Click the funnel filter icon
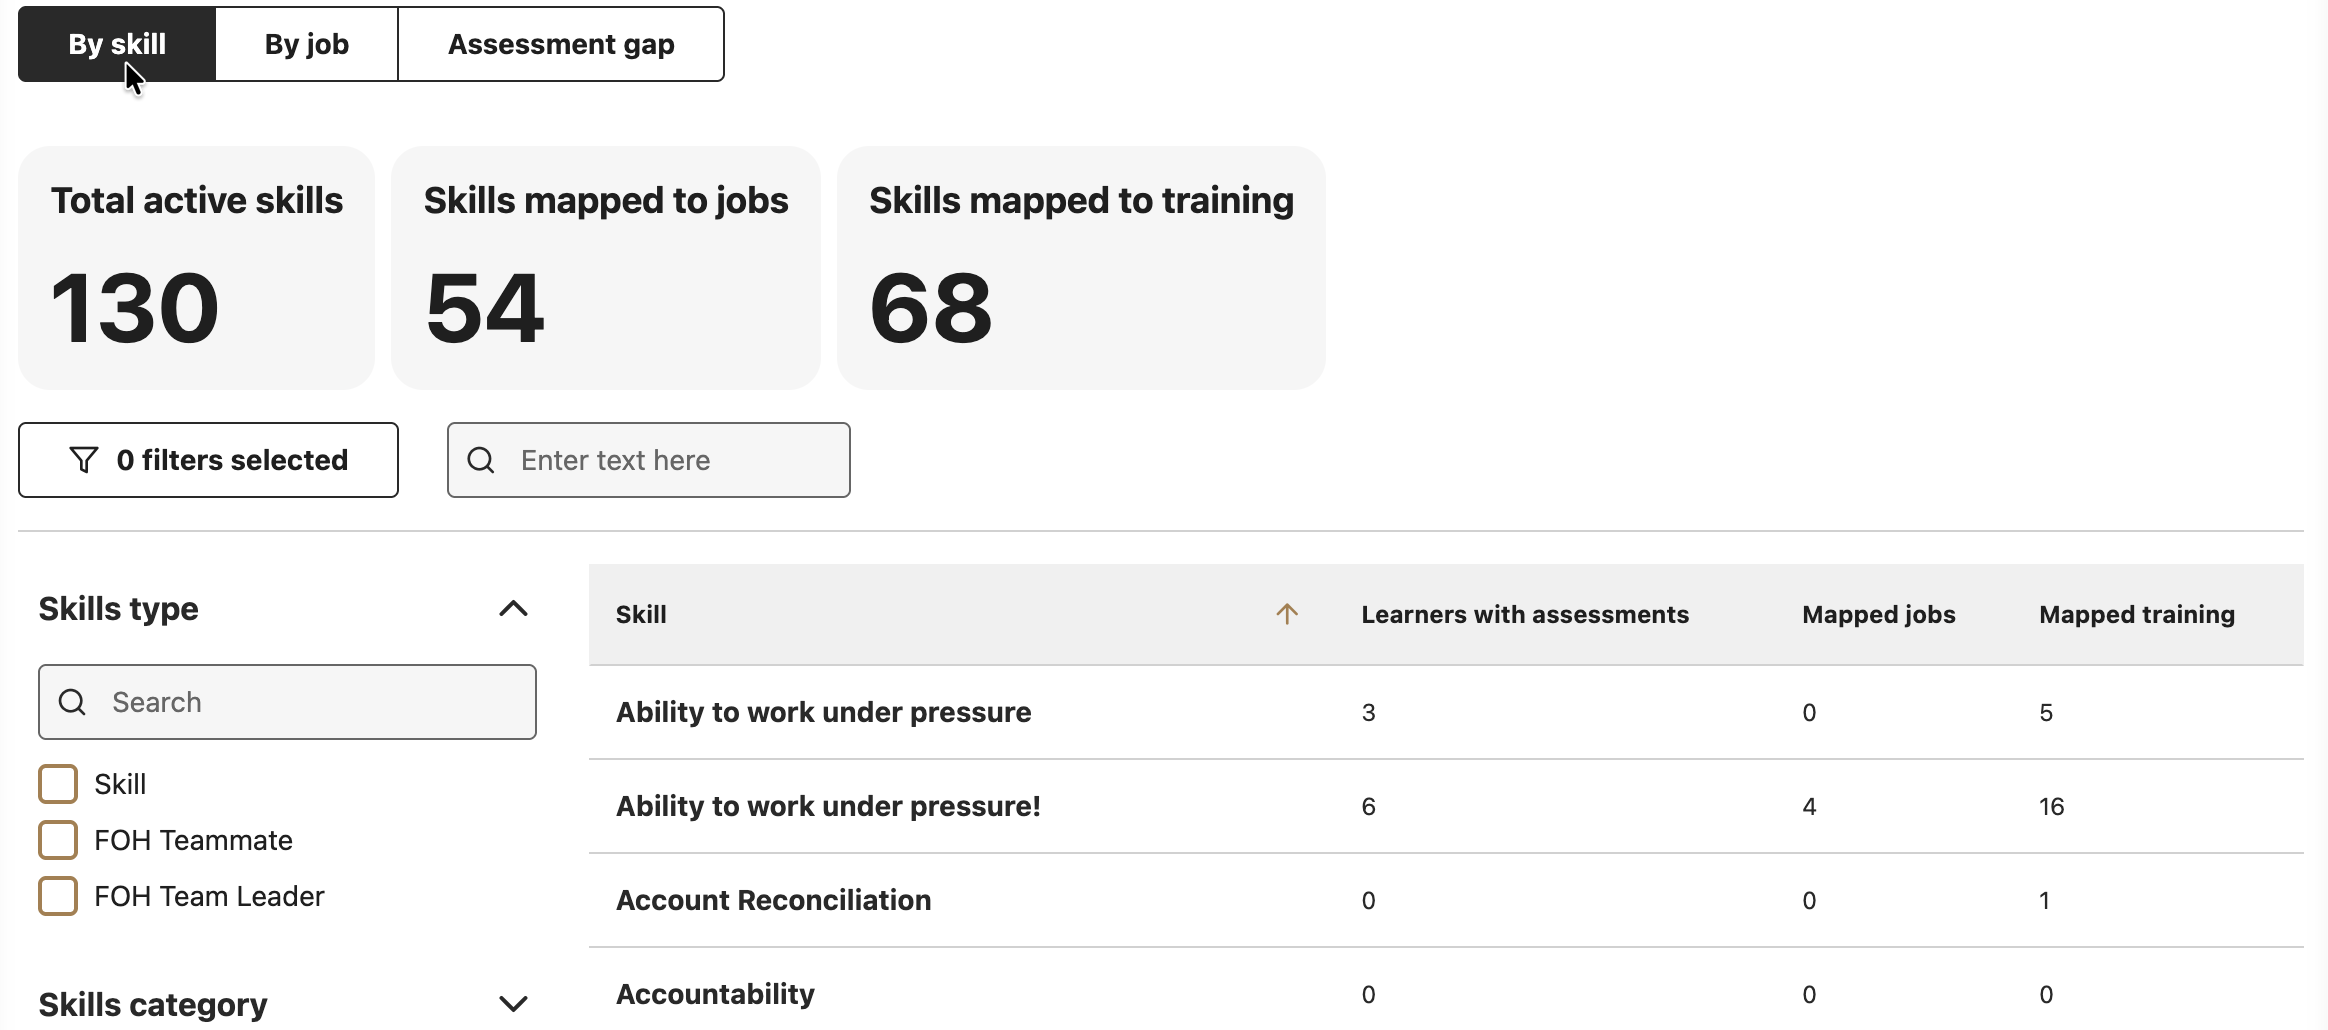 click(84, 460)
